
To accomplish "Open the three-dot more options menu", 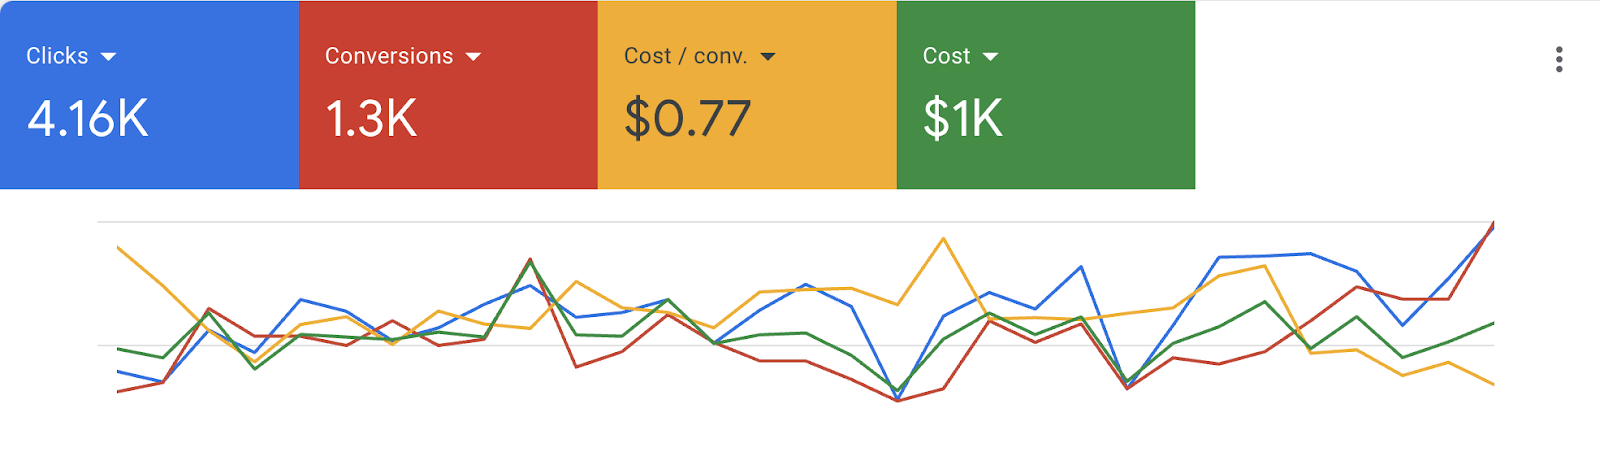I will pos(1559,59).
